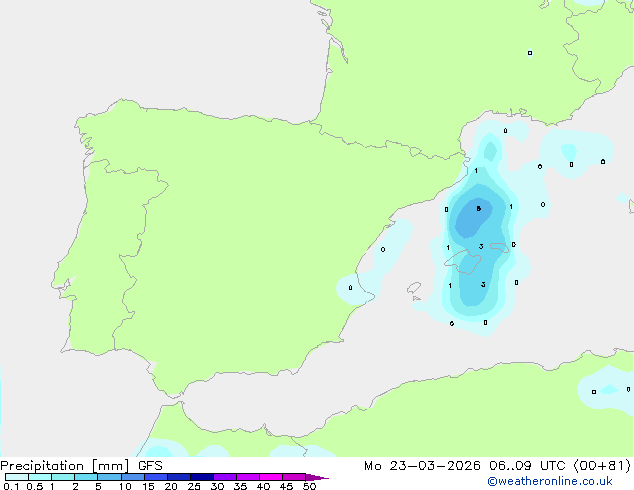
Task: Click the '35' legend scale value
Action: click(x=240, y=486)
